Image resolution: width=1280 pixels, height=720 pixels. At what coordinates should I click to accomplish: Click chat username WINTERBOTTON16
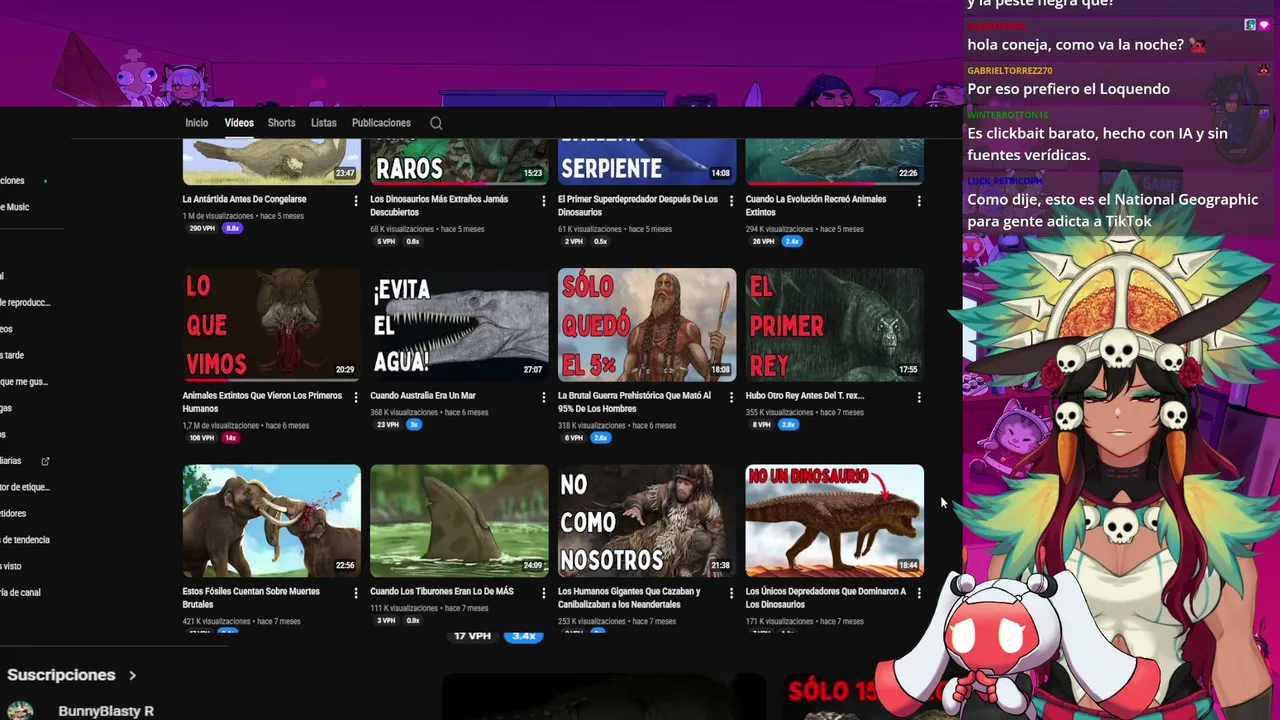tap(1008, 115)
